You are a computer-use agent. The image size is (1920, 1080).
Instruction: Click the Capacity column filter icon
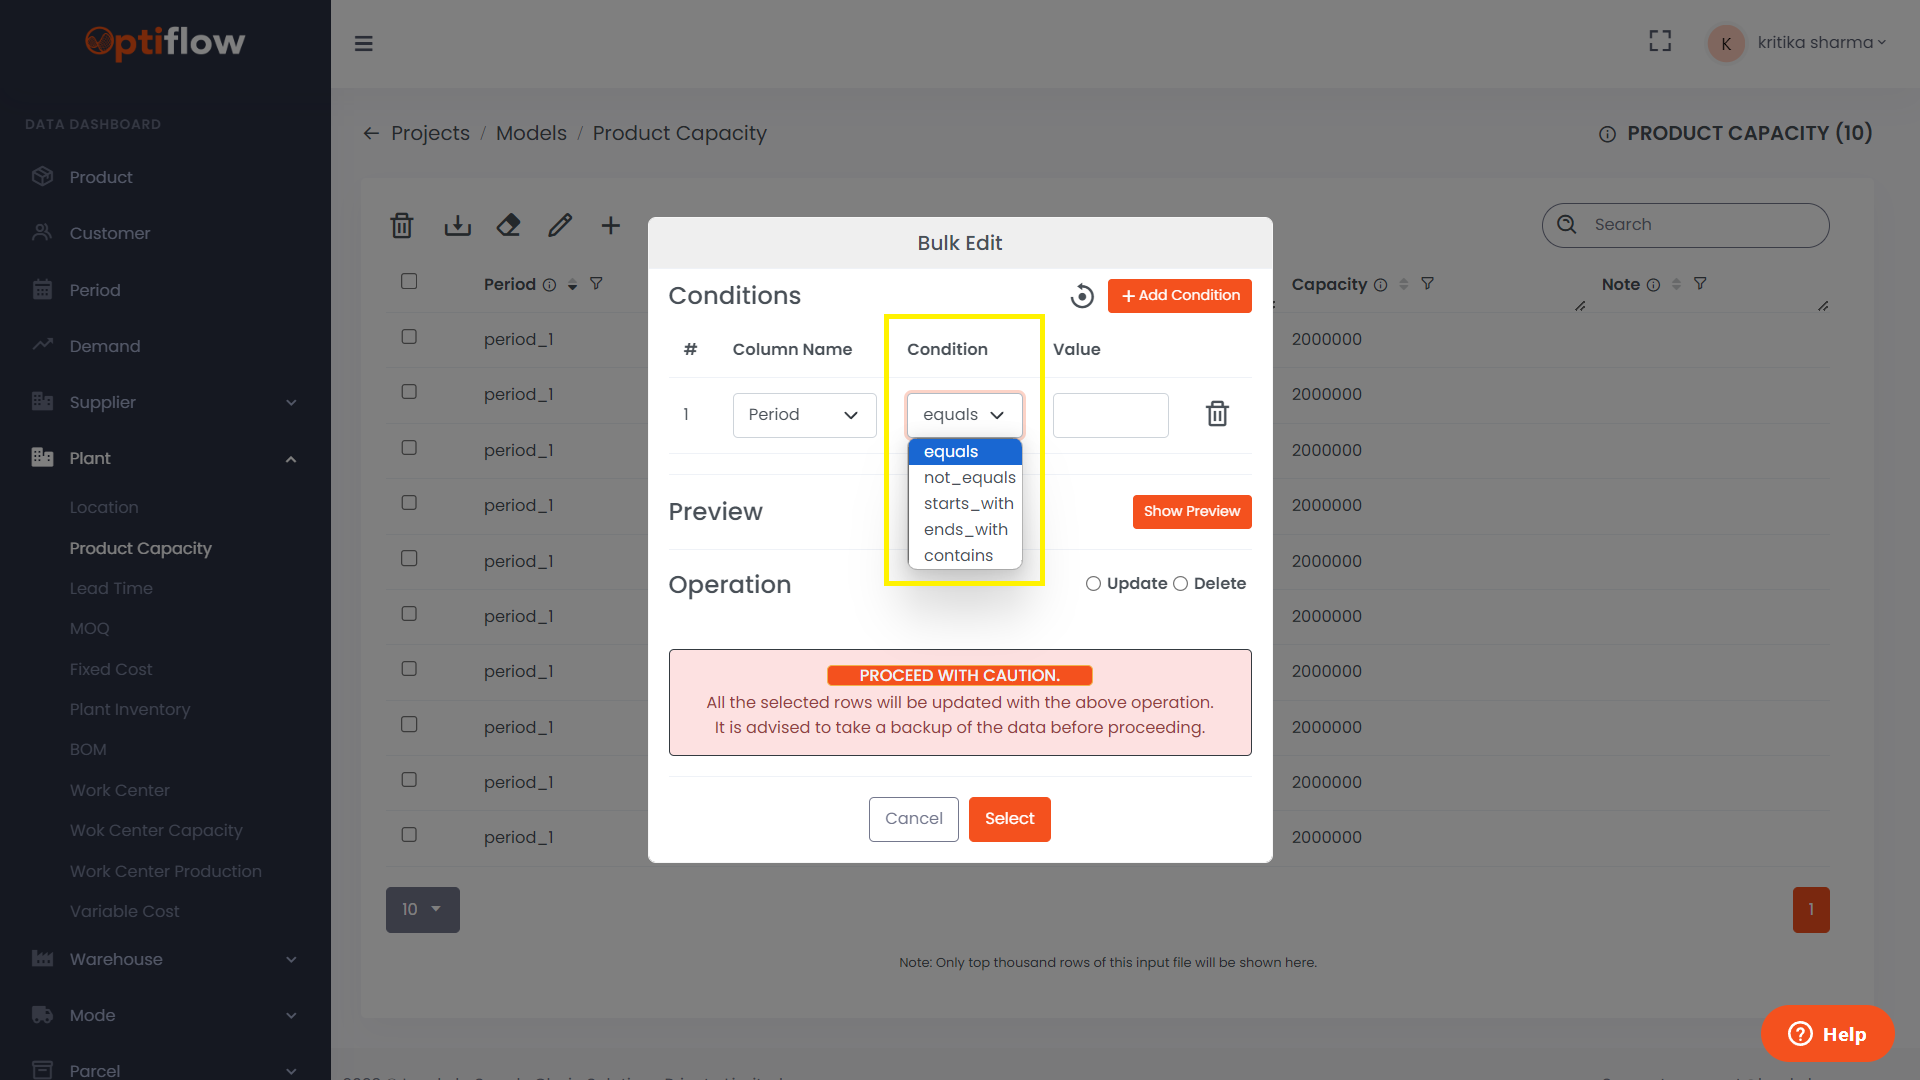[x=1427, y=284]
